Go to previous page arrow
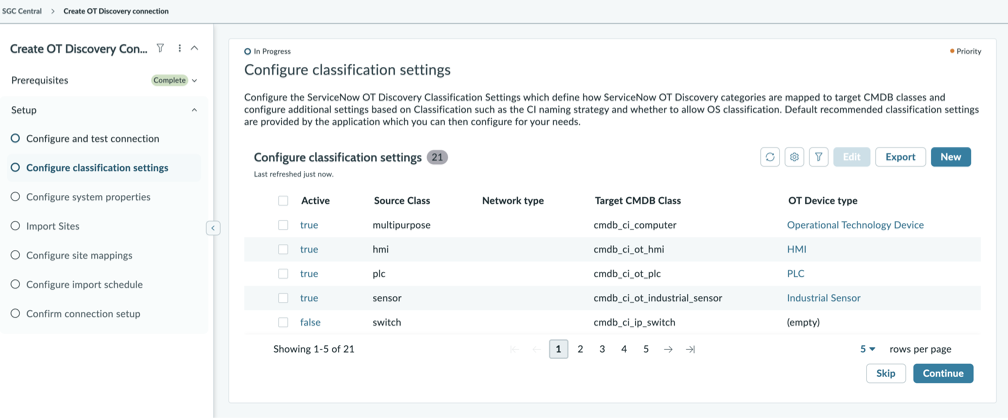Viewport: 1008px width, 420px height. [x=536, y=349]
